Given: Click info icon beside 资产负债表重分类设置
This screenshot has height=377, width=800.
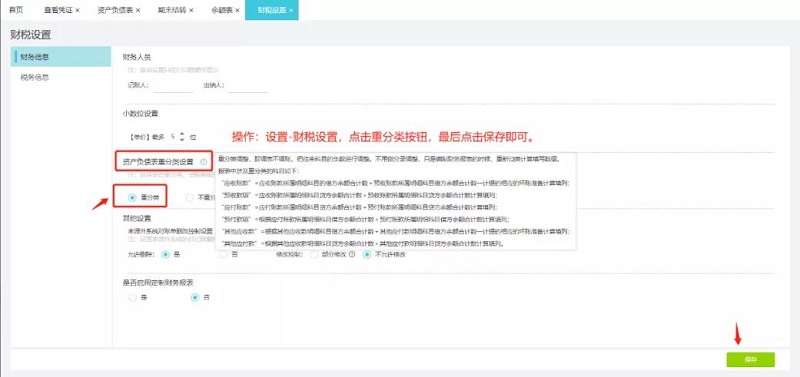Looking at the screenshot, I should coord(204,162).
